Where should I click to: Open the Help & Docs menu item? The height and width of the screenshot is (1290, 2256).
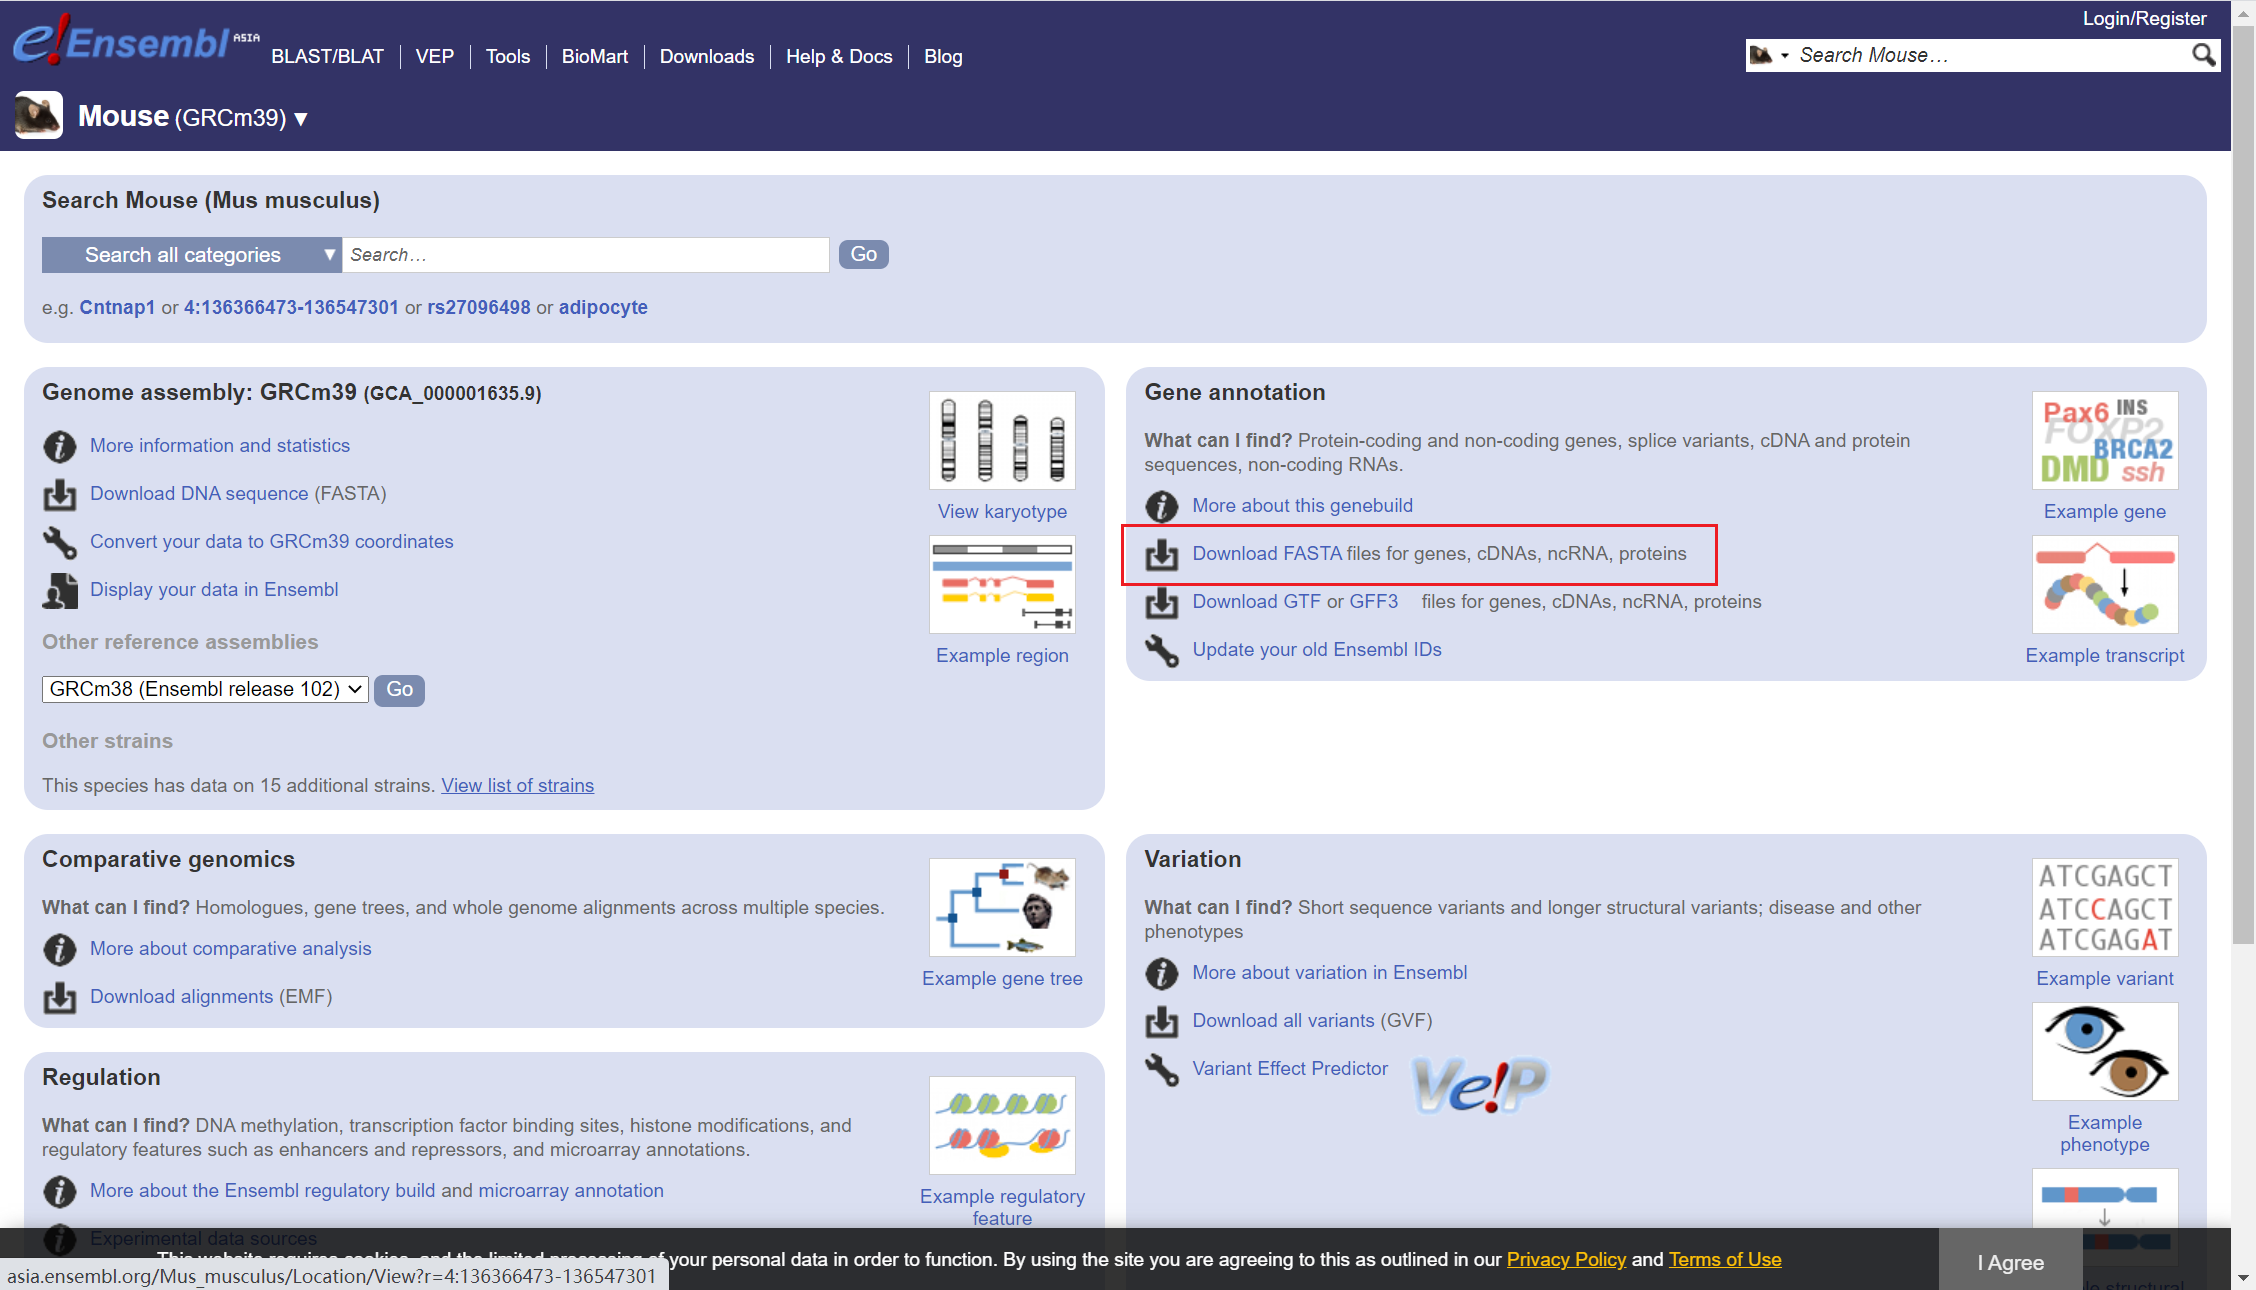click(x=839, y=57)
